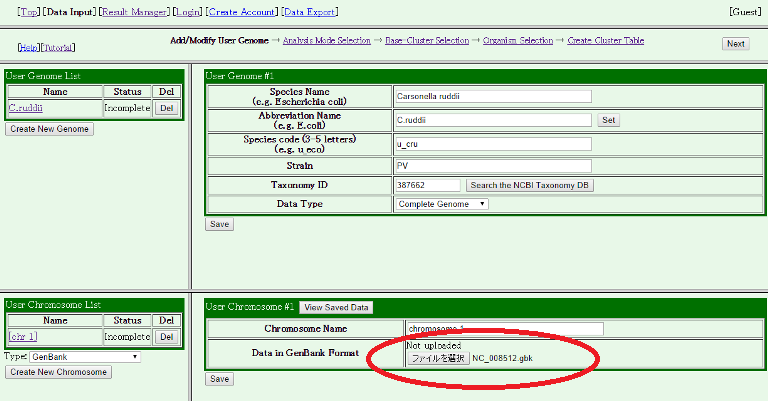The height and width of the screenshot is (401, 768).
Task: Expand the Data Type dropdown
Action: pyautogui.click(x=442, y=204)
